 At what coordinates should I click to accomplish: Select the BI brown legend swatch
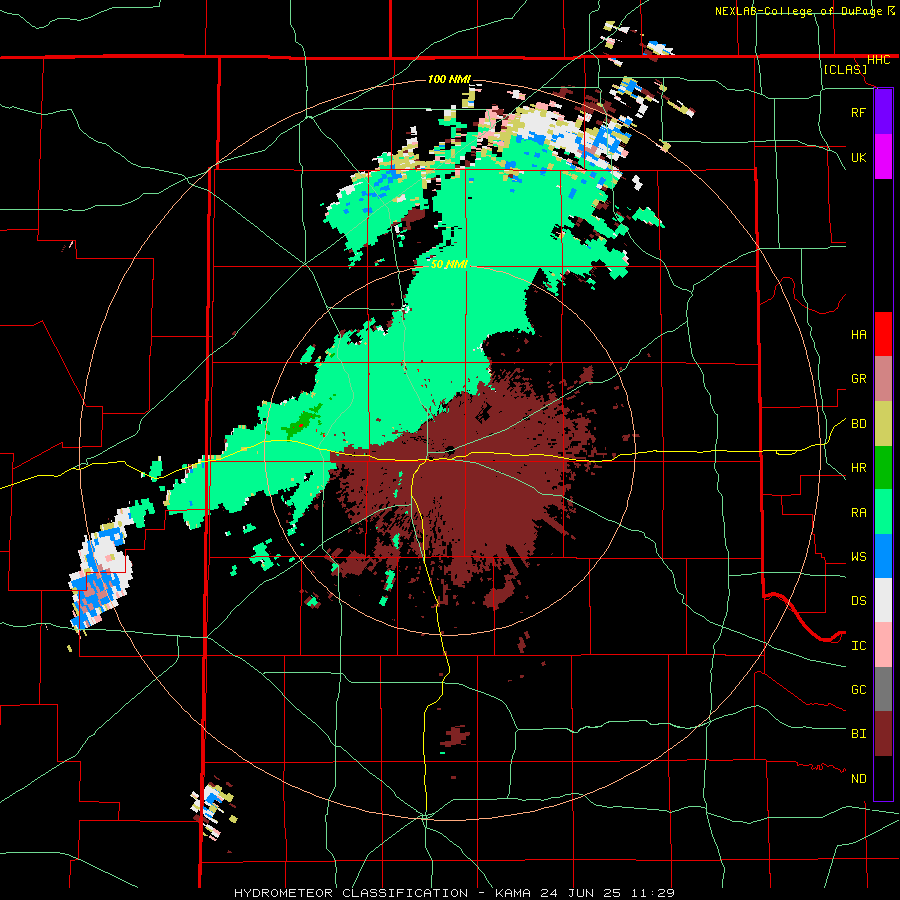coord(883,734)
